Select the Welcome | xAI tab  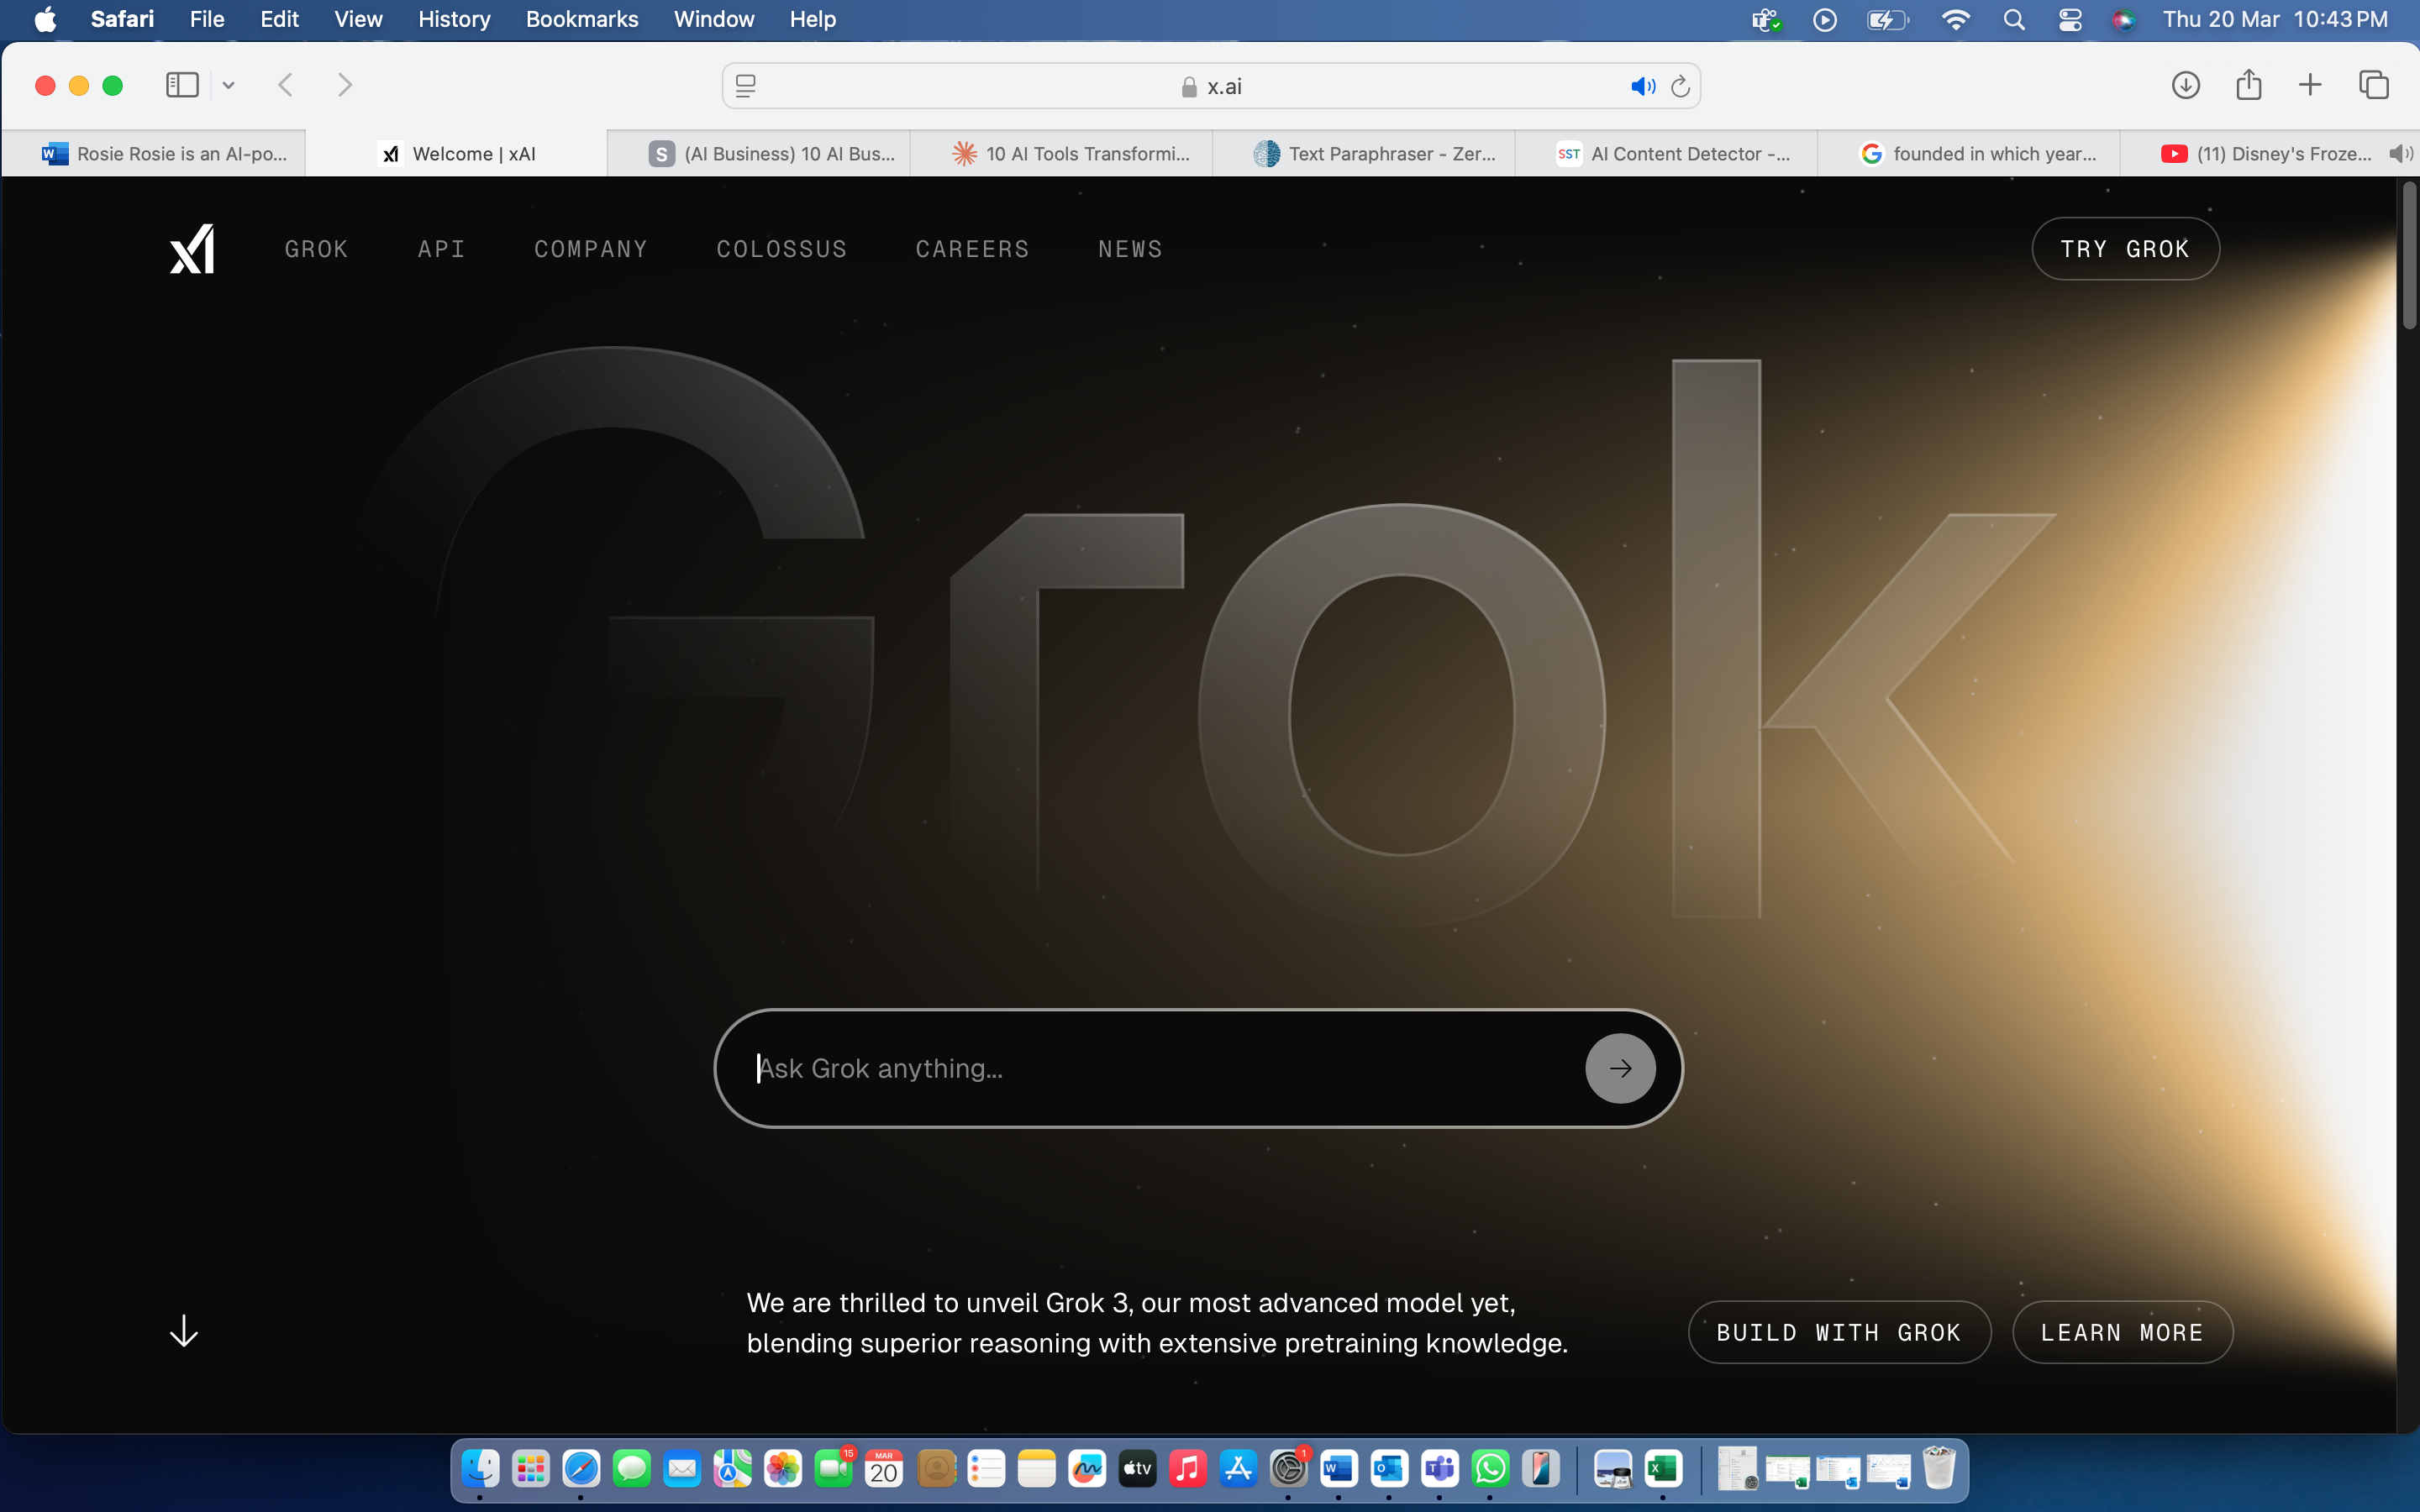click(456, 153)
